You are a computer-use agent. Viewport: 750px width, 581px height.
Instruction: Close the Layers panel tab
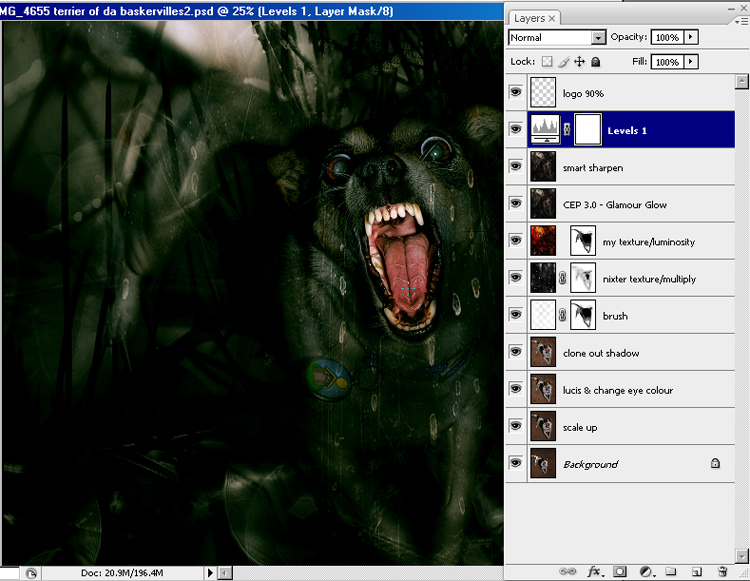pyautogui.click(x=551, y=18)
